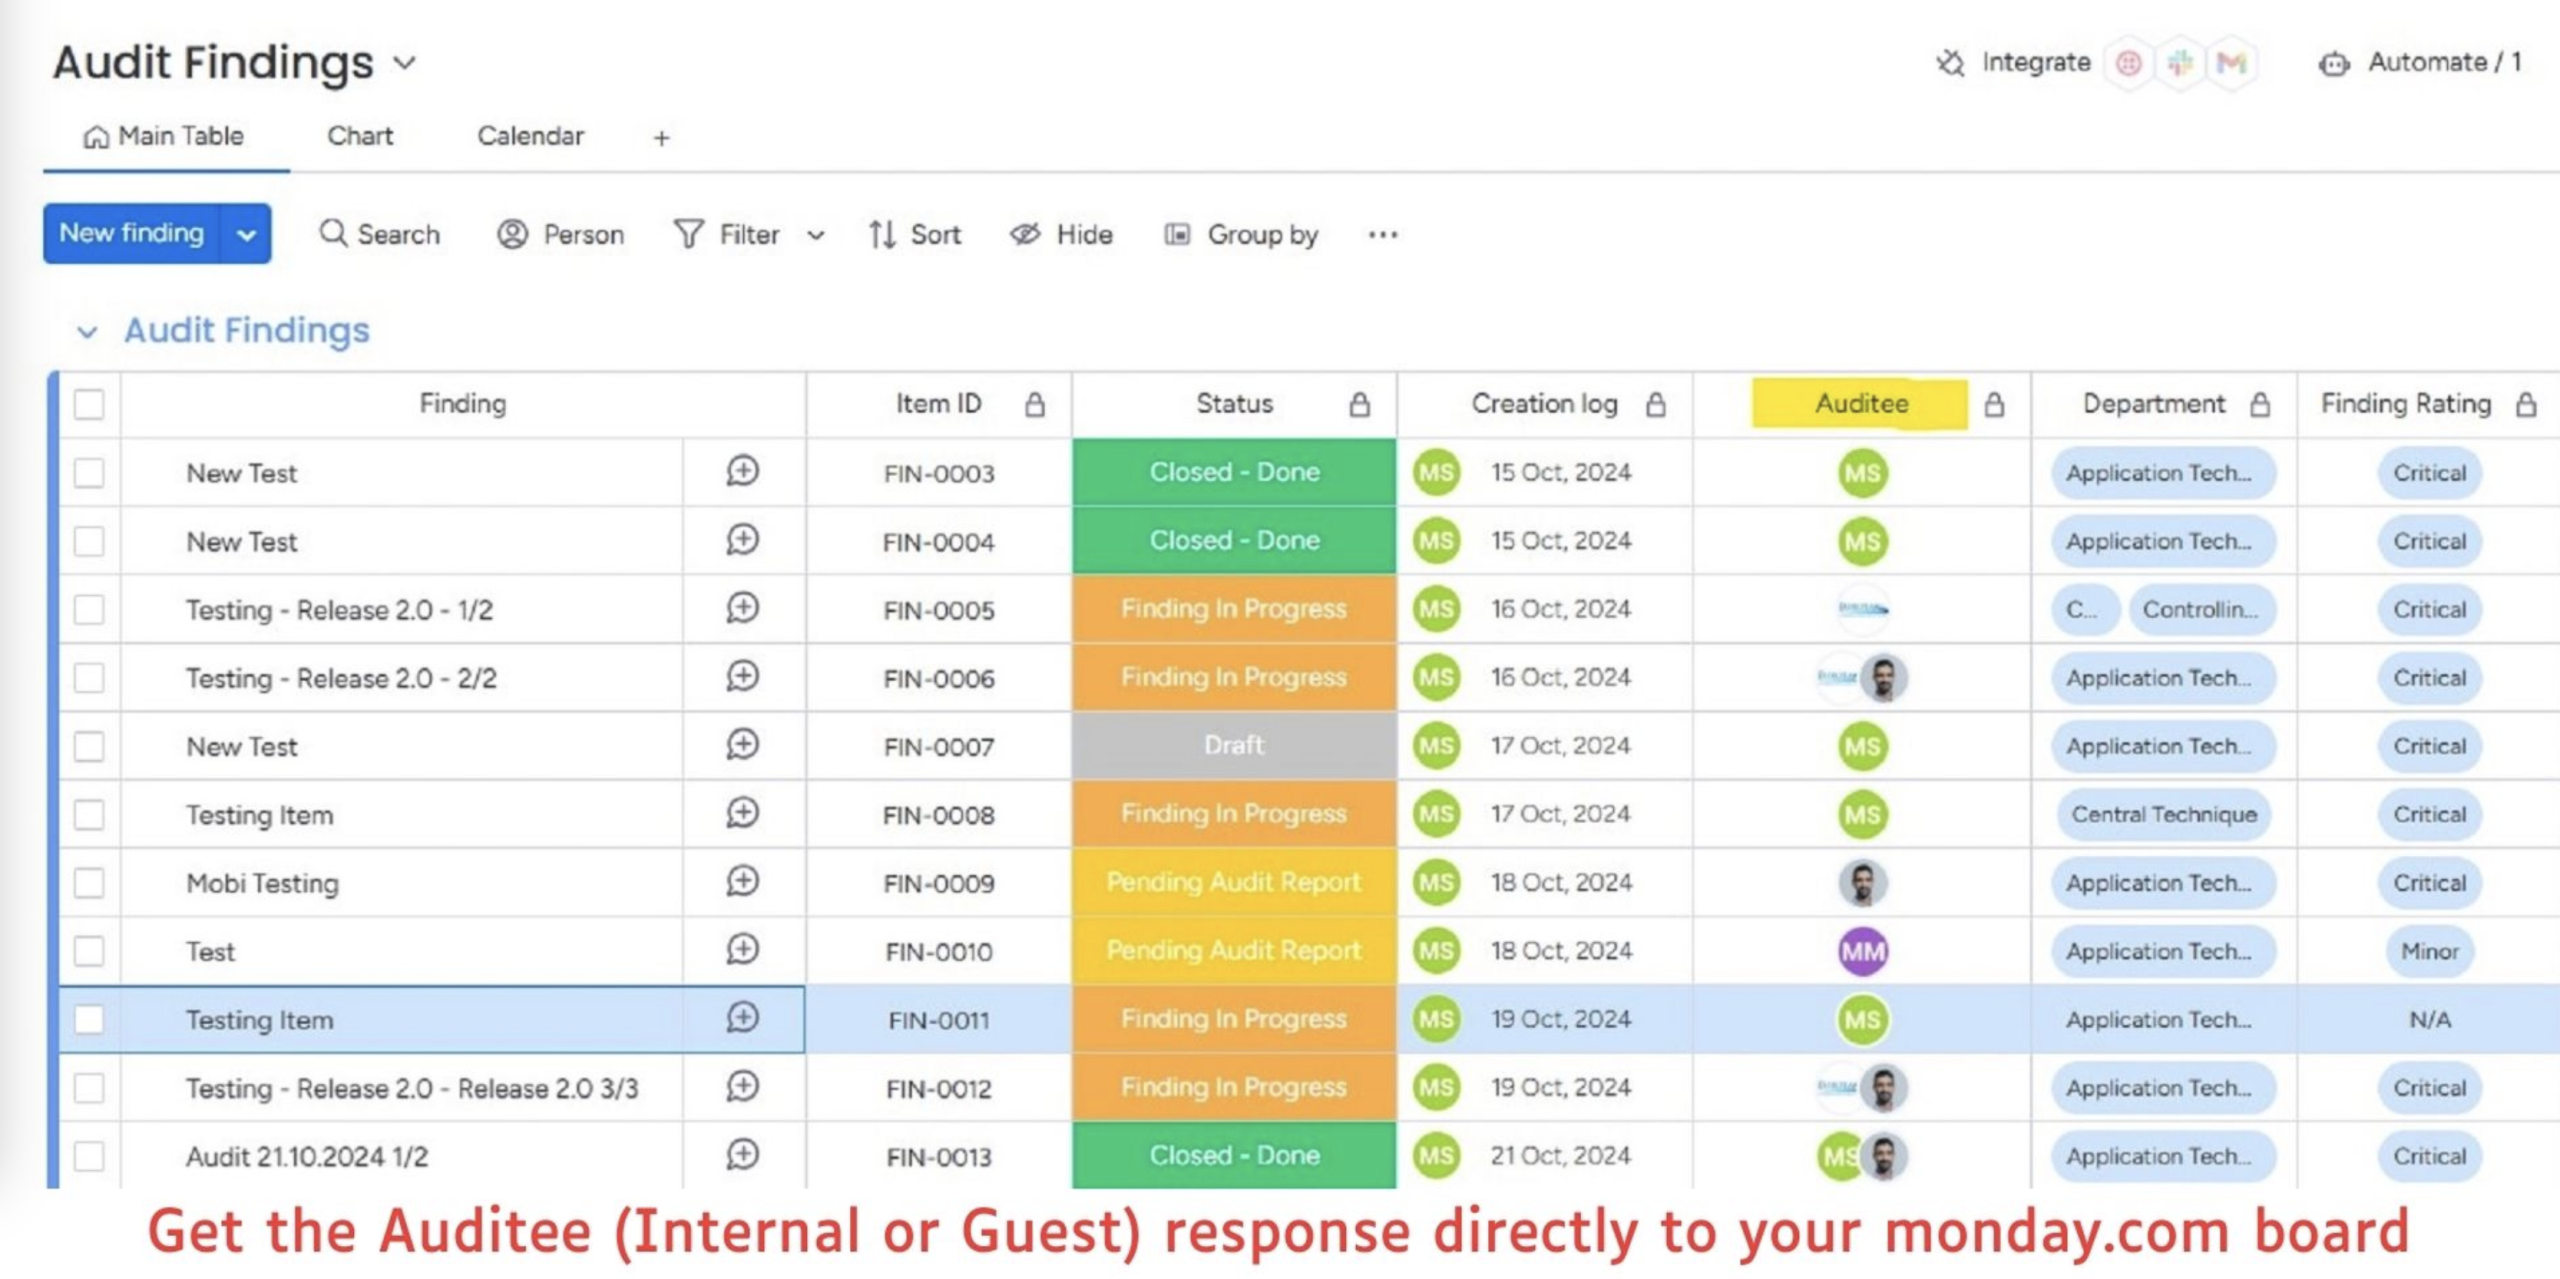The image size is (2560, 1279).
Task: Open the Person filter icon
Action: (x=512, y=234)
